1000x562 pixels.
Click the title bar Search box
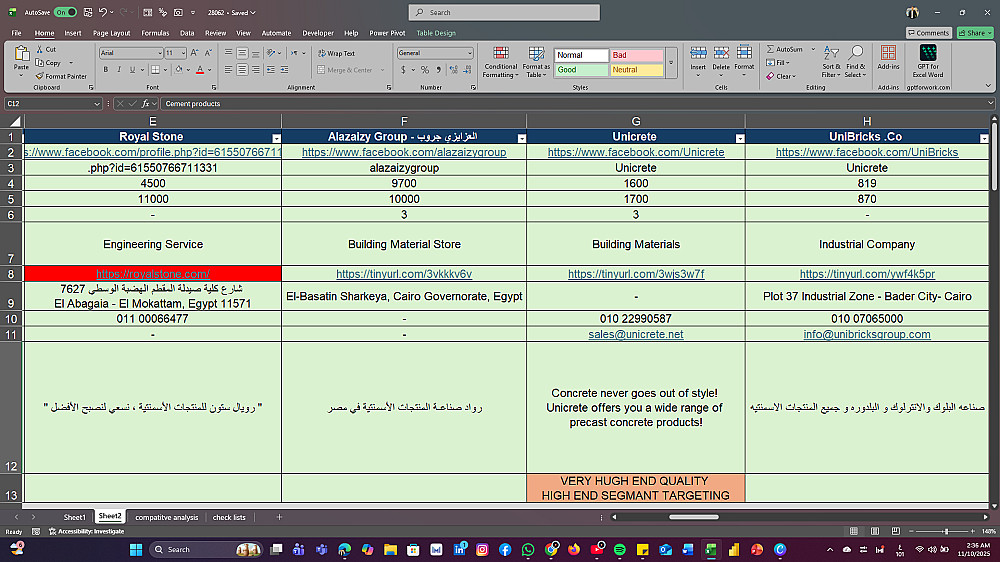504,12
